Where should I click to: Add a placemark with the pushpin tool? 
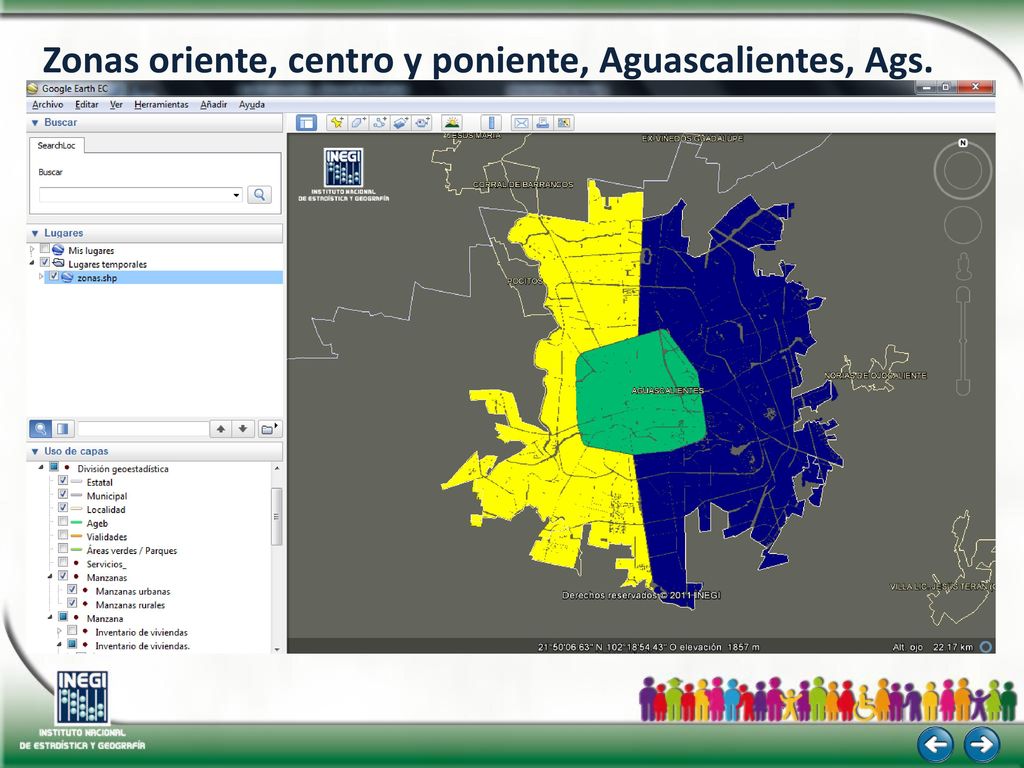[x=336, y=122]
